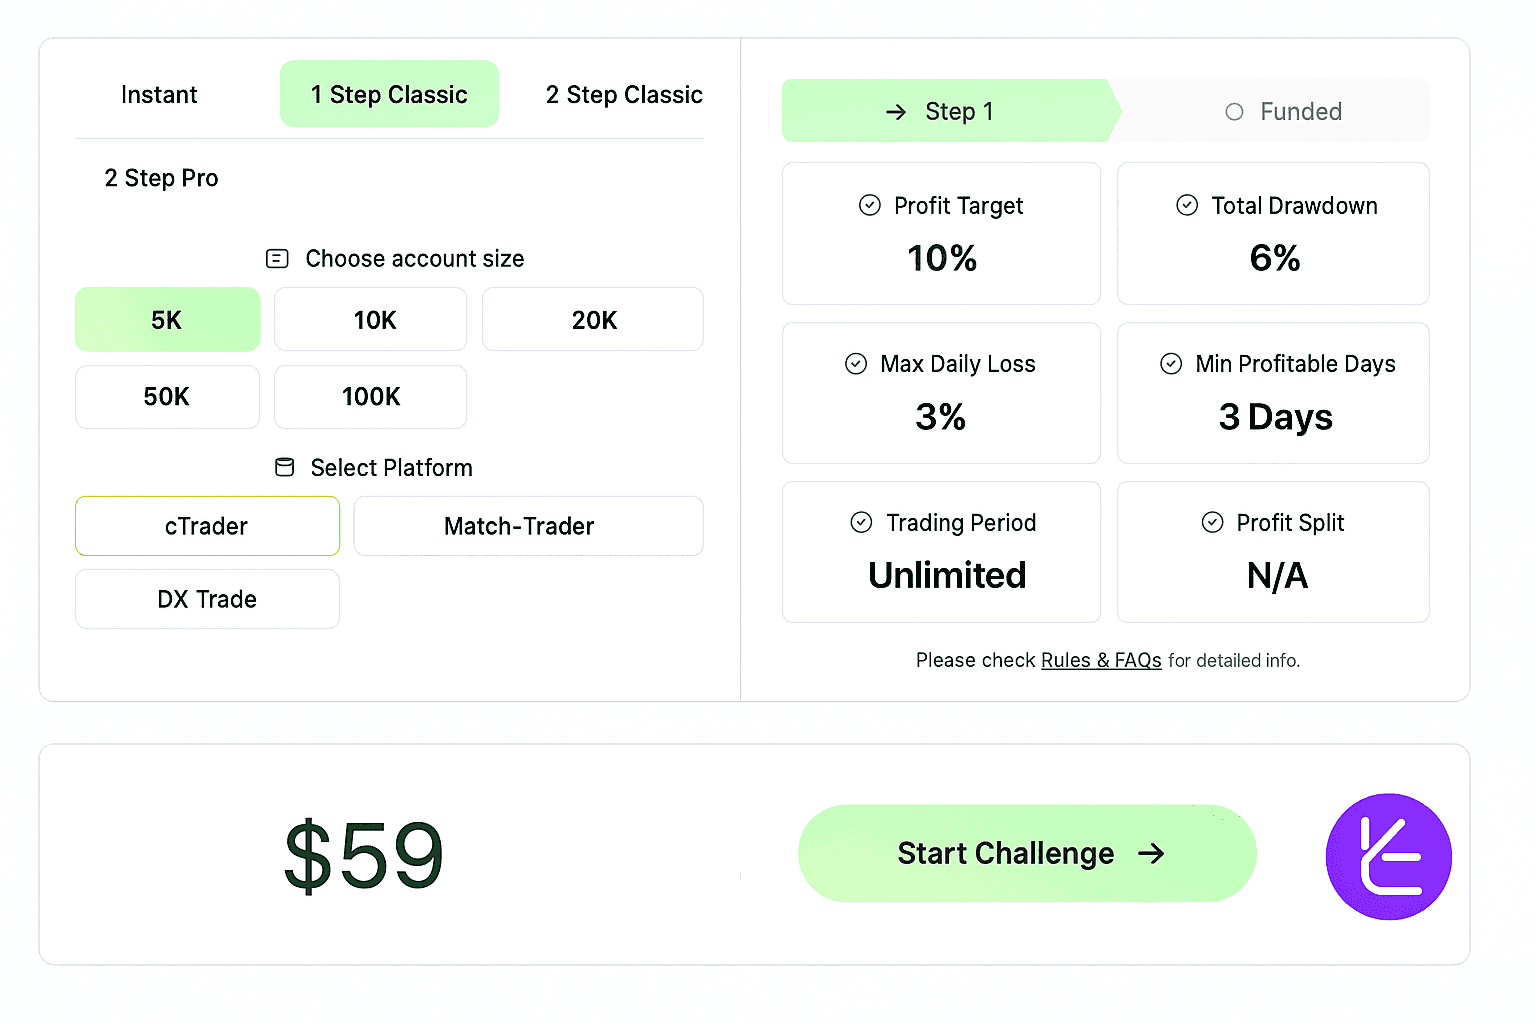Click the Trading Period checkmark icon
Image resolution: width=1536 pixels, height=1024 pixels.
pos(861,522)
